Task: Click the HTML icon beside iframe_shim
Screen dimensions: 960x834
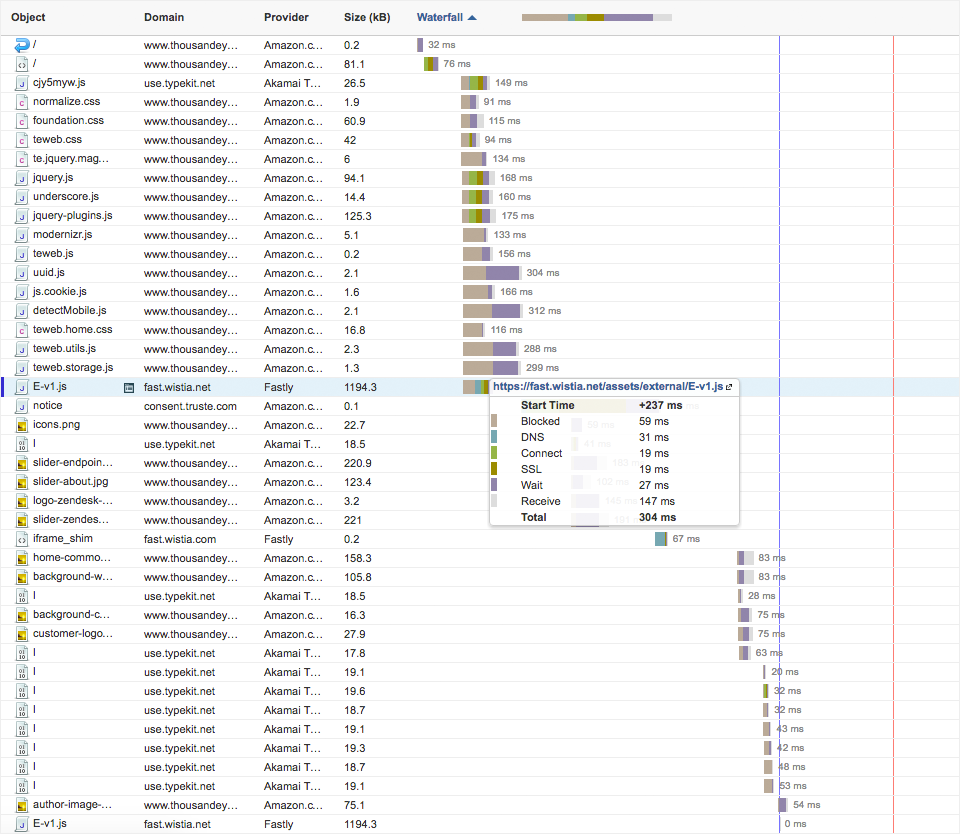Action: (x=22, y=539)
